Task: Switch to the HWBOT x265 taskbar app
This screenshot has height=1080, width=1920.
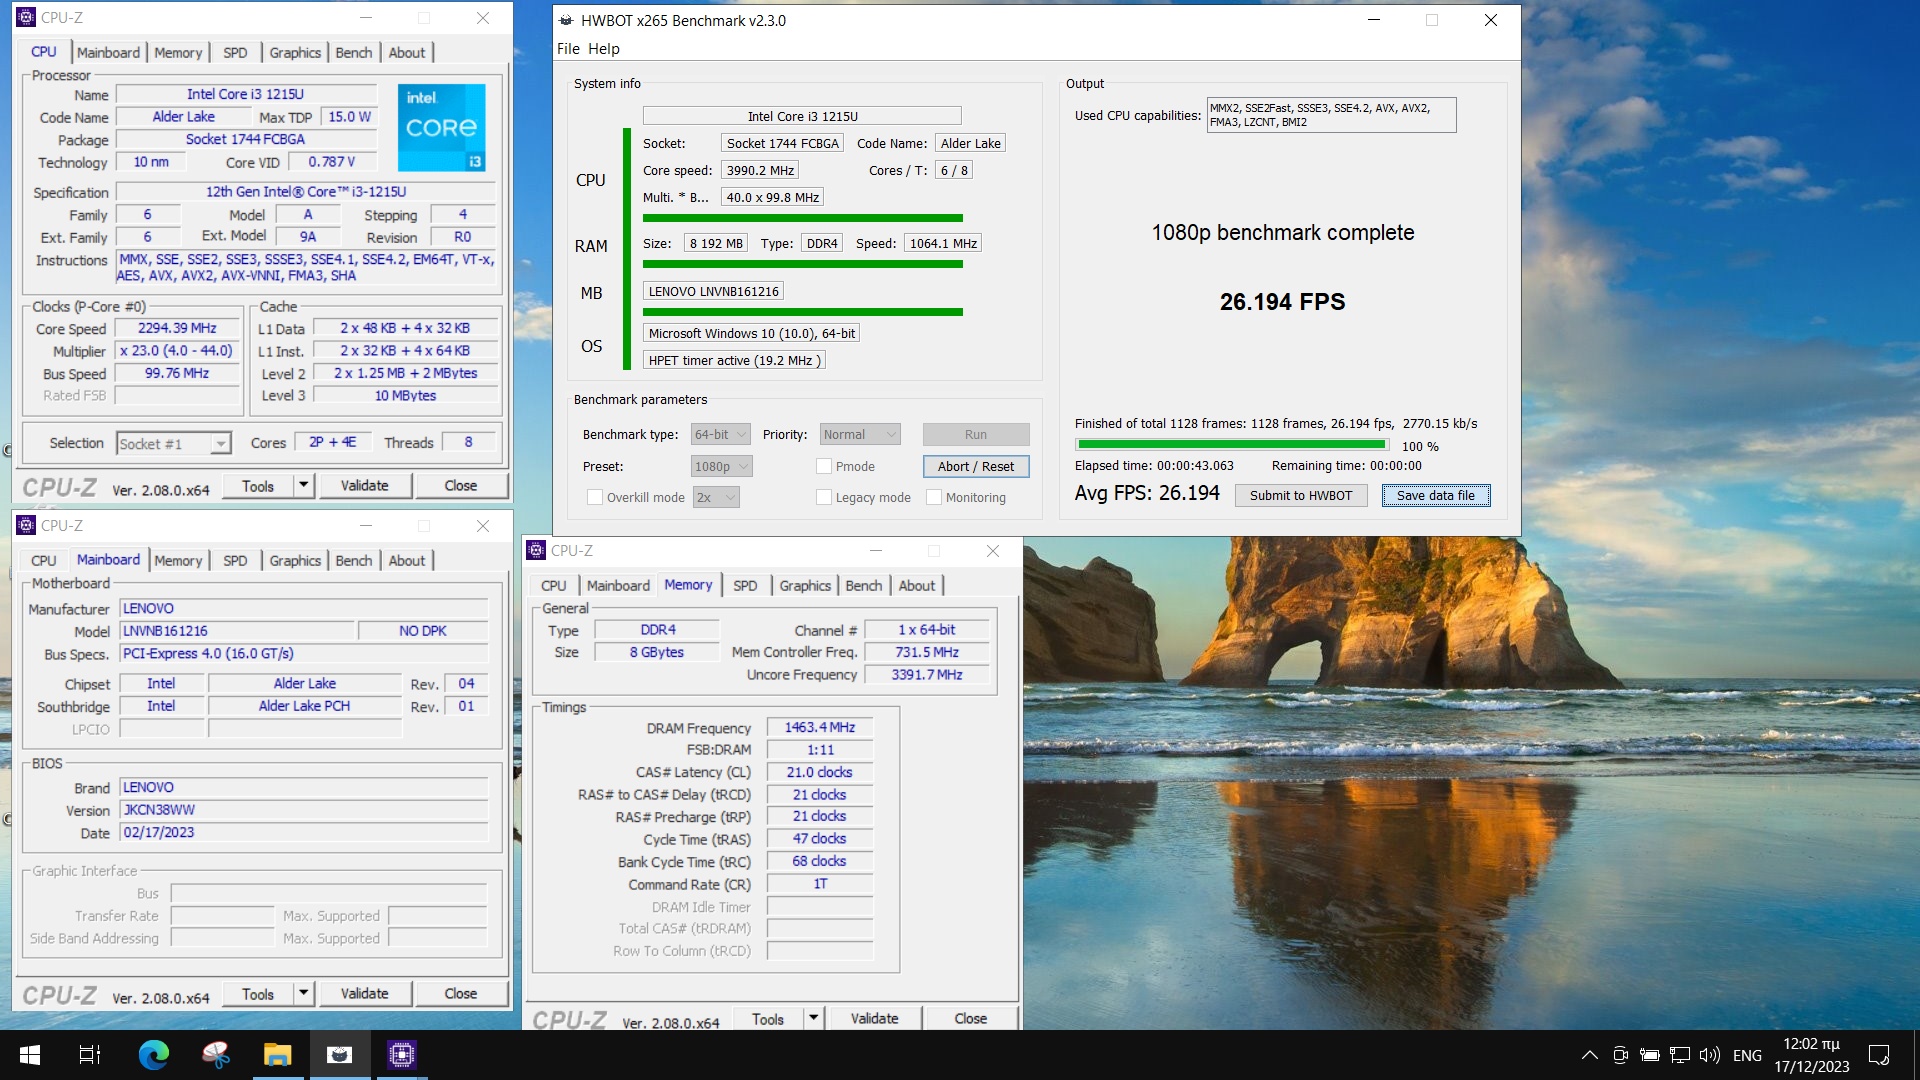Action: point(339,1055)
